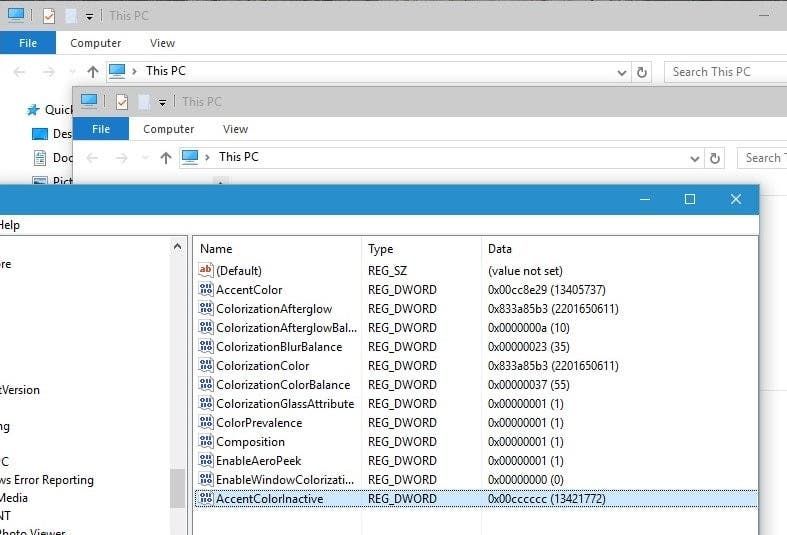The height and width of the screenshot is (535, 787).
Task: Open View tab in back Explorer window
Action: [162, 43]
